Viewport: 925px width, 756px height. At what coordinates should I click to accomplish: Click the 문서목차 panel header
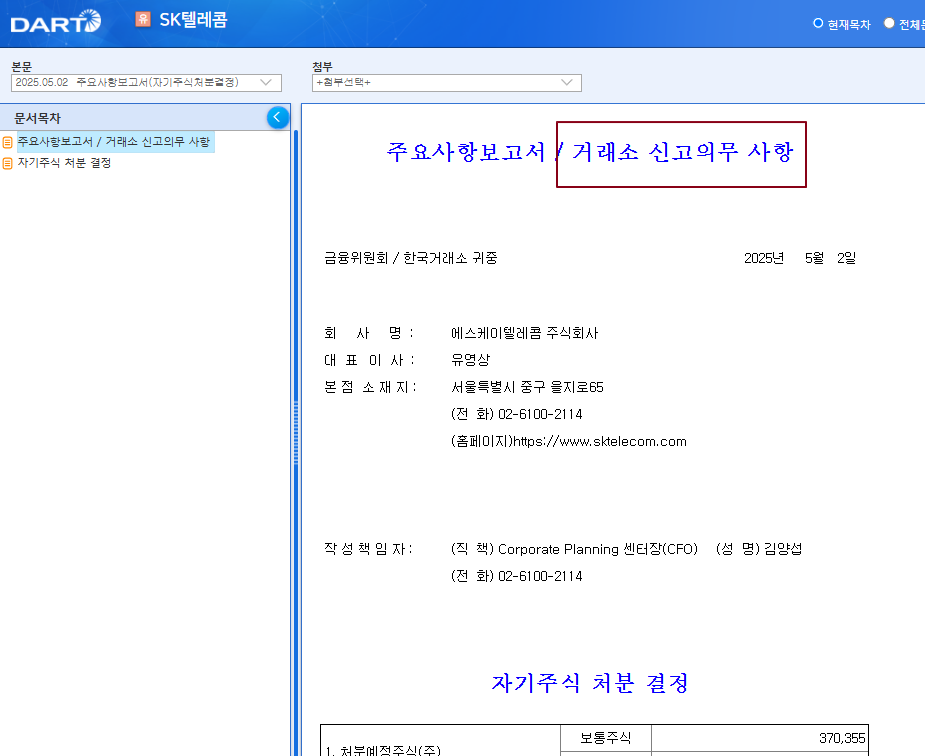pos(39,117)
